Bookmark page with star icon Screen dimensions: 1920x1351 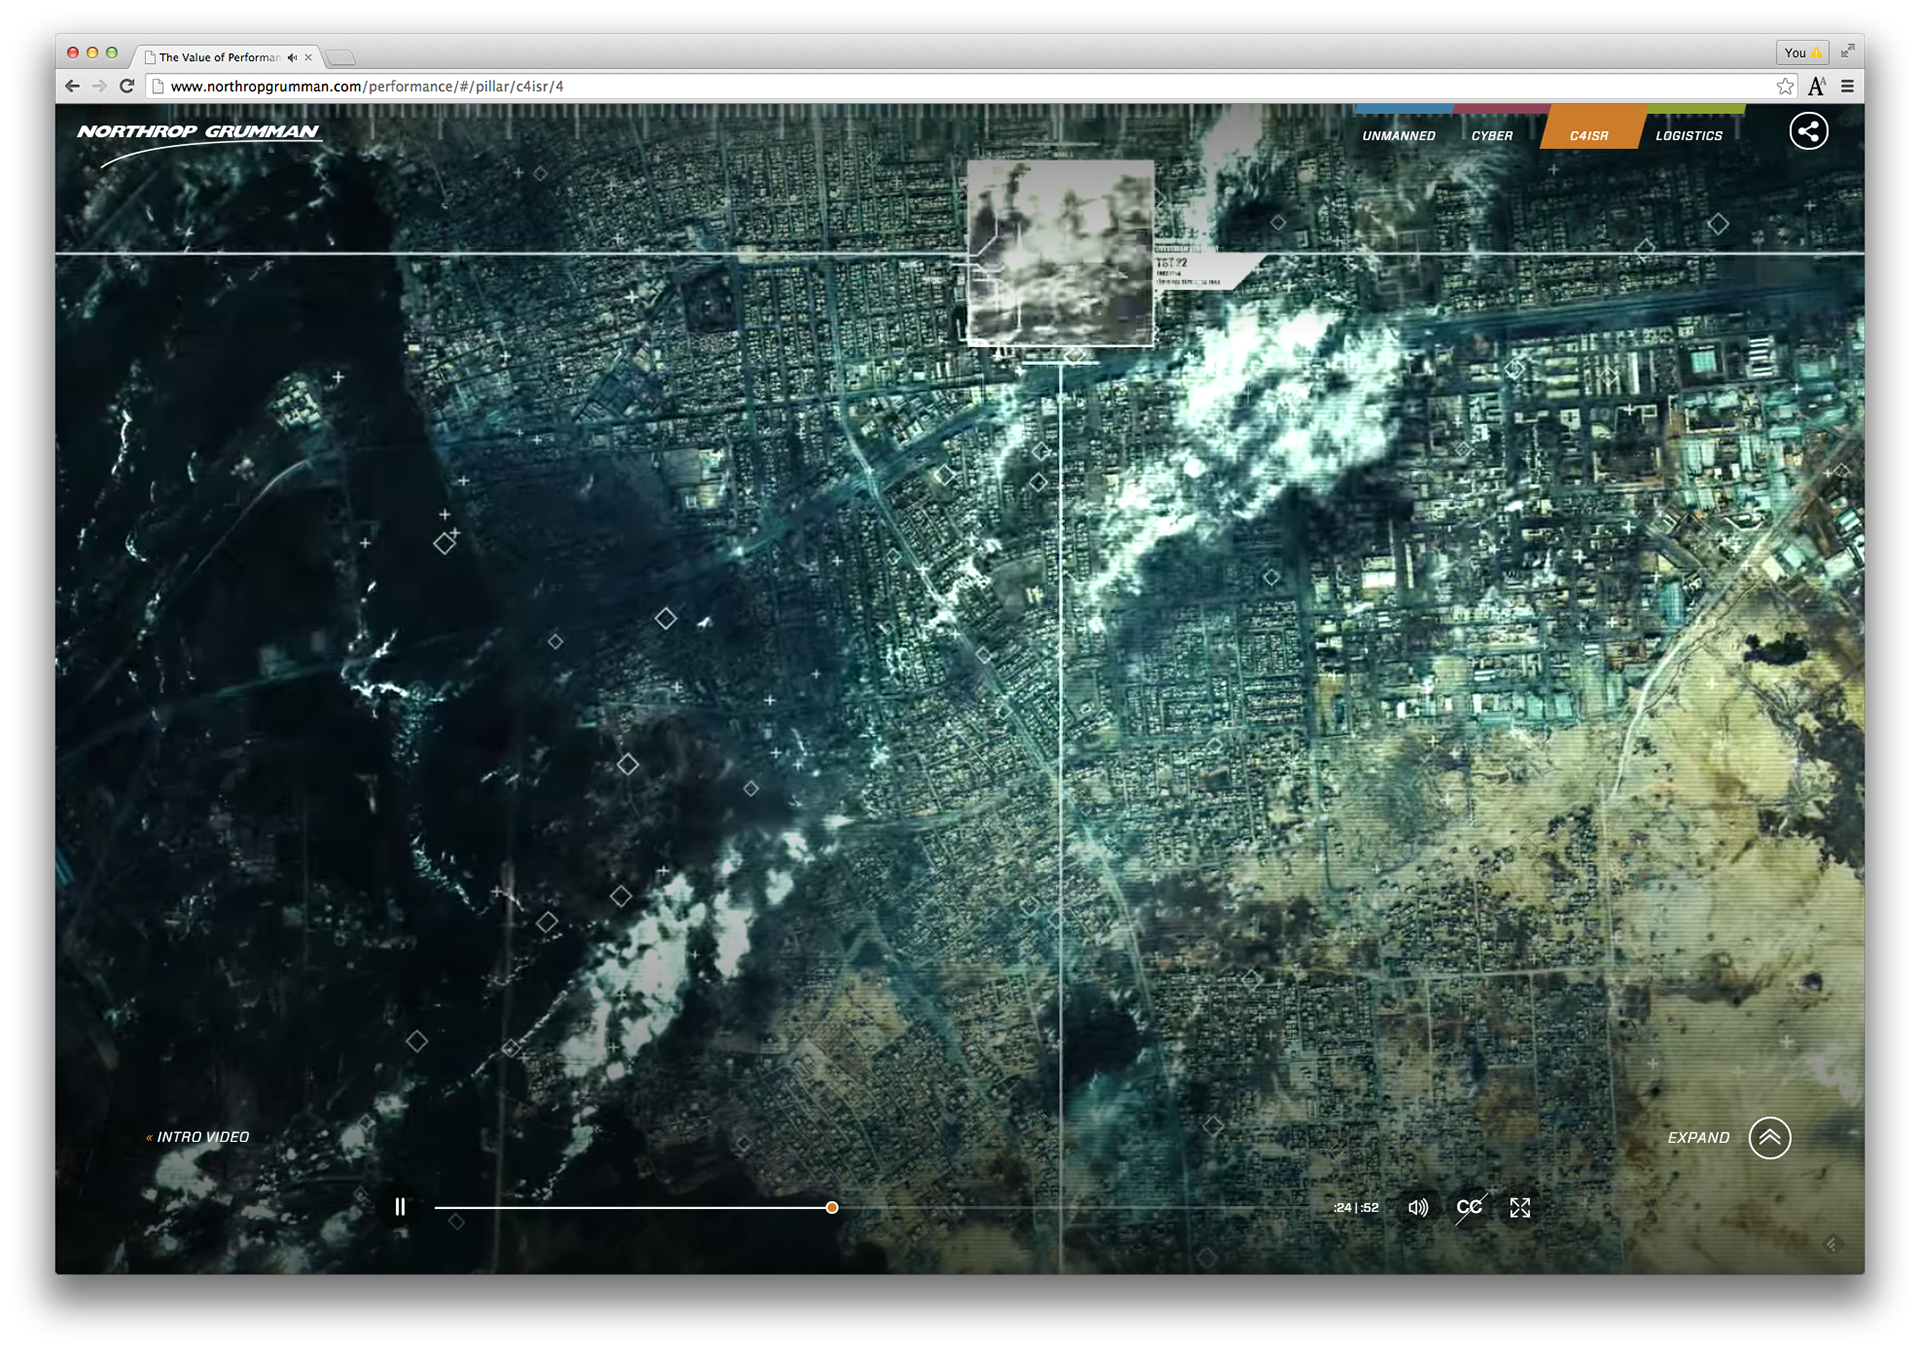click(1785, 86)
